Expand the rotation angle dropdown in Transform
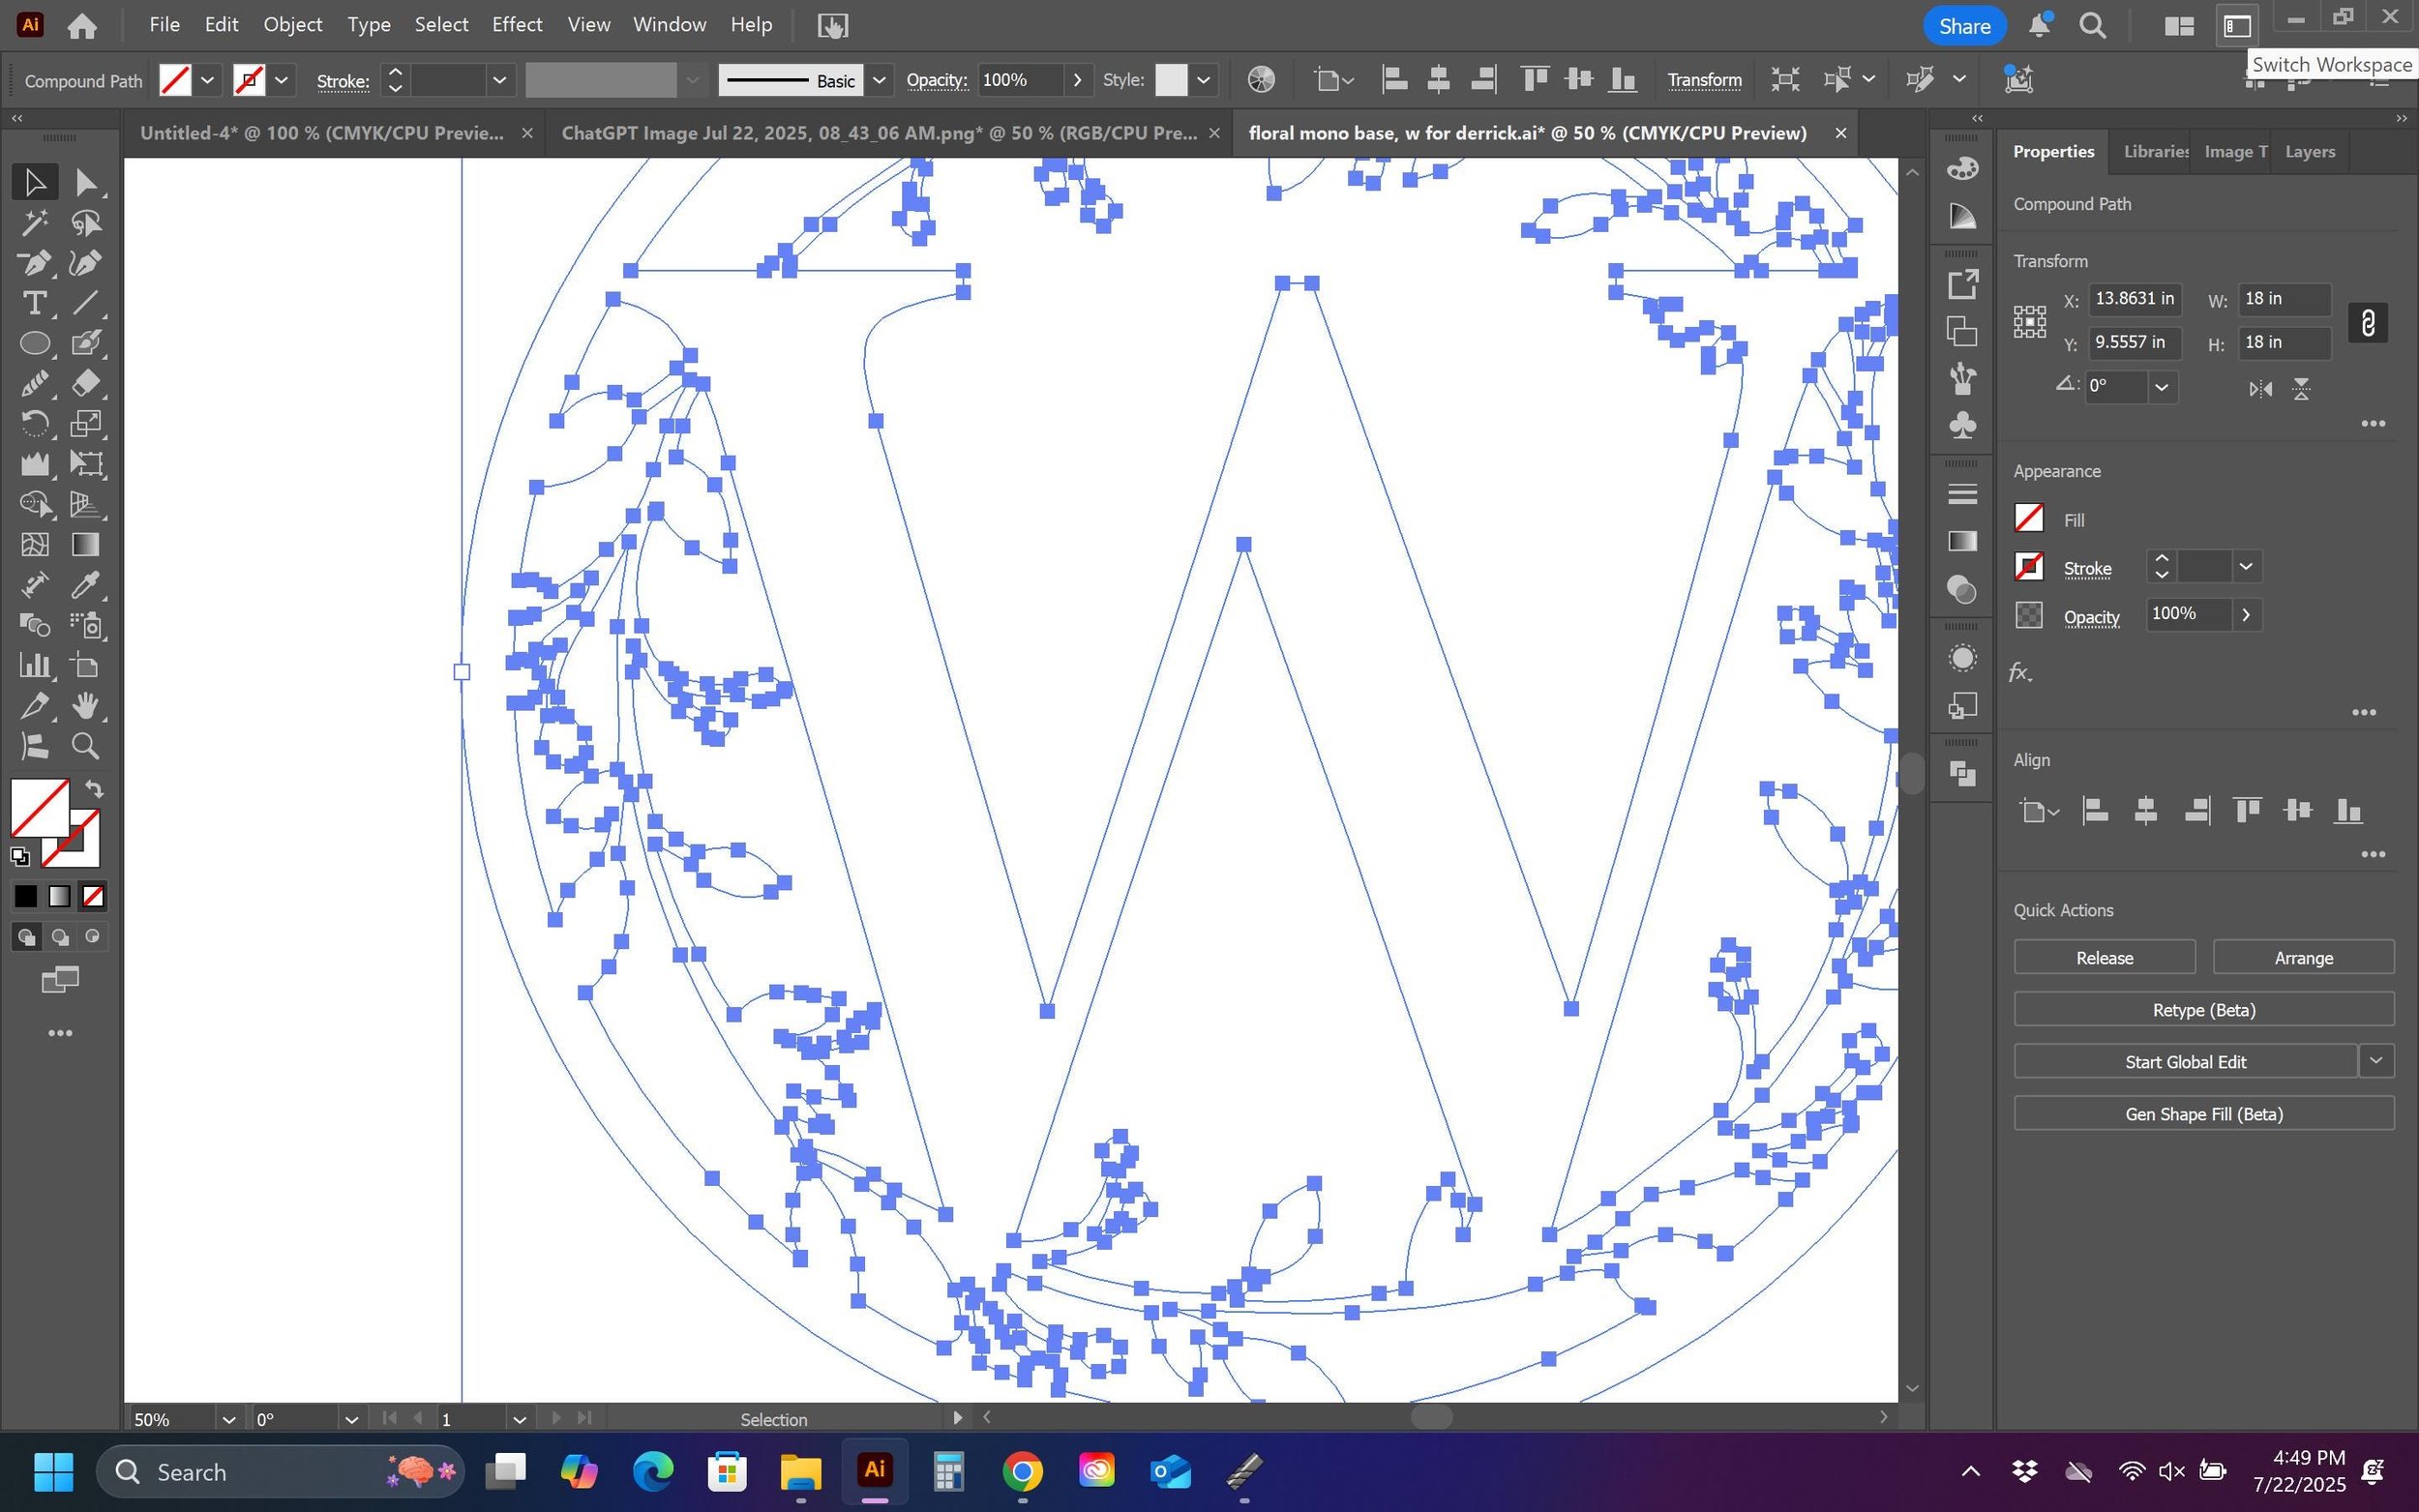 tap(2161, 387)
